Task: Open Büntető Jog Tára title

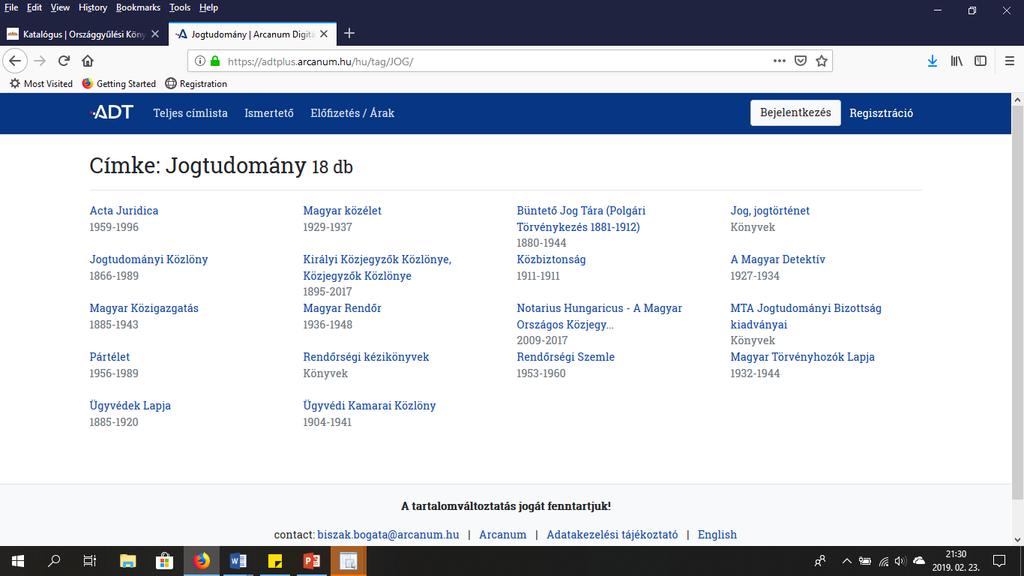Action: click(581, 219)
